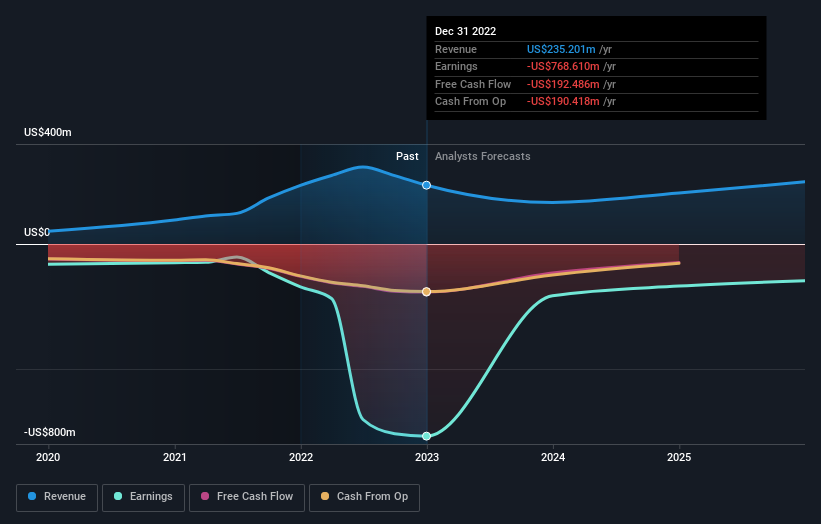Click the 2025 x-axis label
Viewport: 821px width, 524px height.
coord(679,457)
